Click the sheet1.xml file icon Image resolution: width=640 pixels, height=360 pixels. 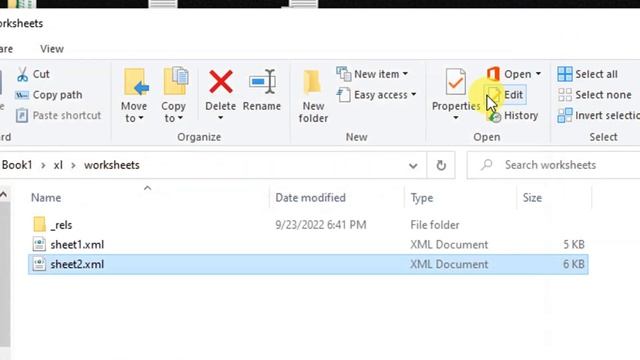pyautogui.click(x=39, y=244)
